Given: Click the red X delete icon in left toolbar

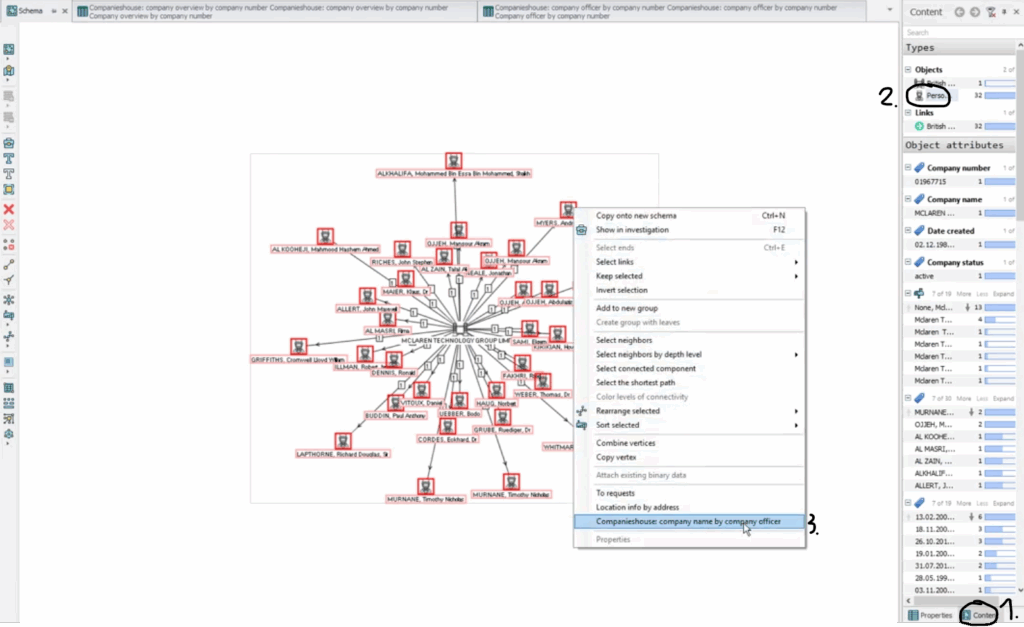Looking at the screenshot, I should click(8, 209).
